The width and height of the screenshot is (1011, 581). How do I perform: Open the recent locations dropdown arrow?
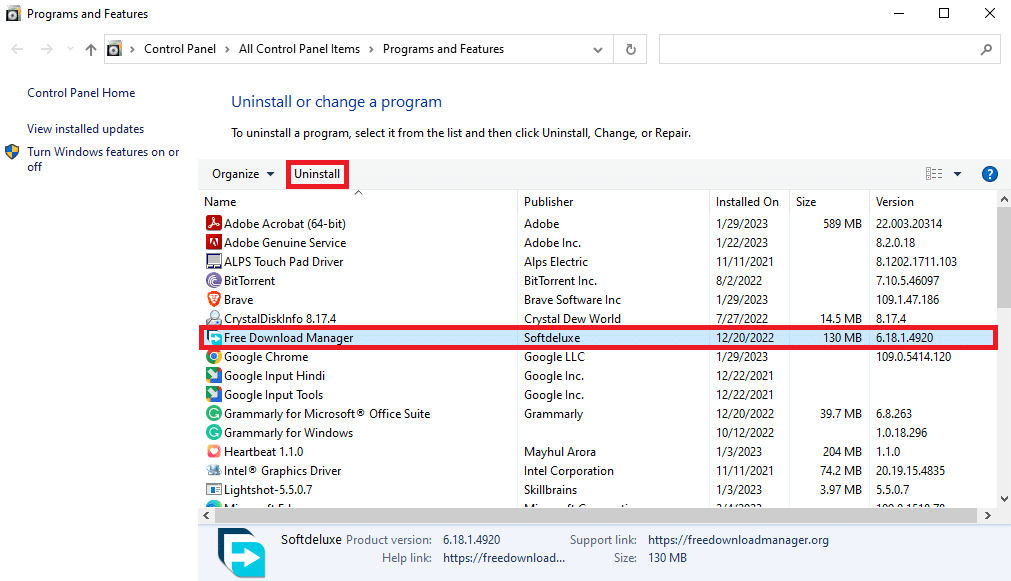[x=70, y=49]
